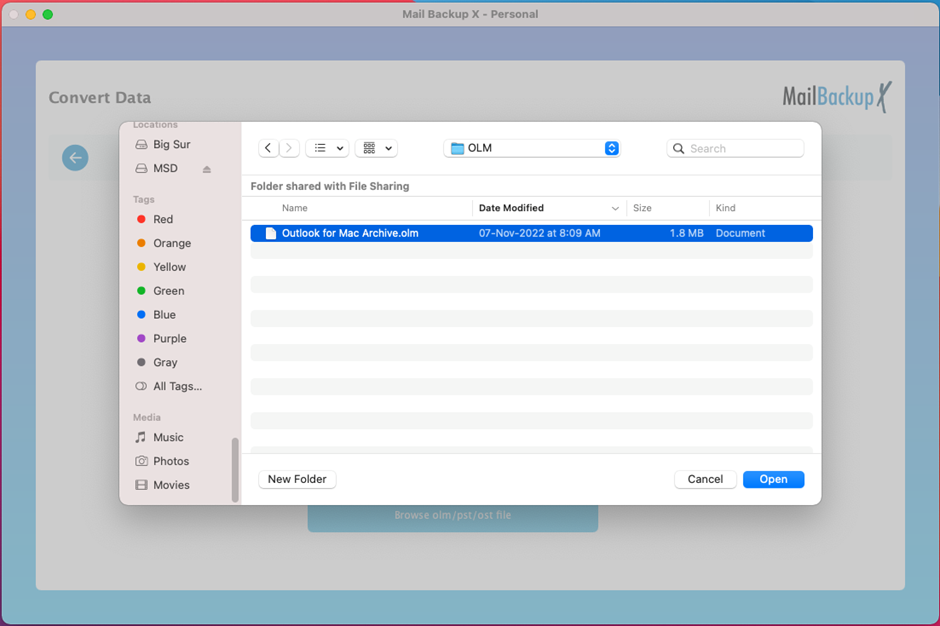Sort by Date Modified column
Image resolution: width=940 pixels, height=626 pixels.
(511, 208)
